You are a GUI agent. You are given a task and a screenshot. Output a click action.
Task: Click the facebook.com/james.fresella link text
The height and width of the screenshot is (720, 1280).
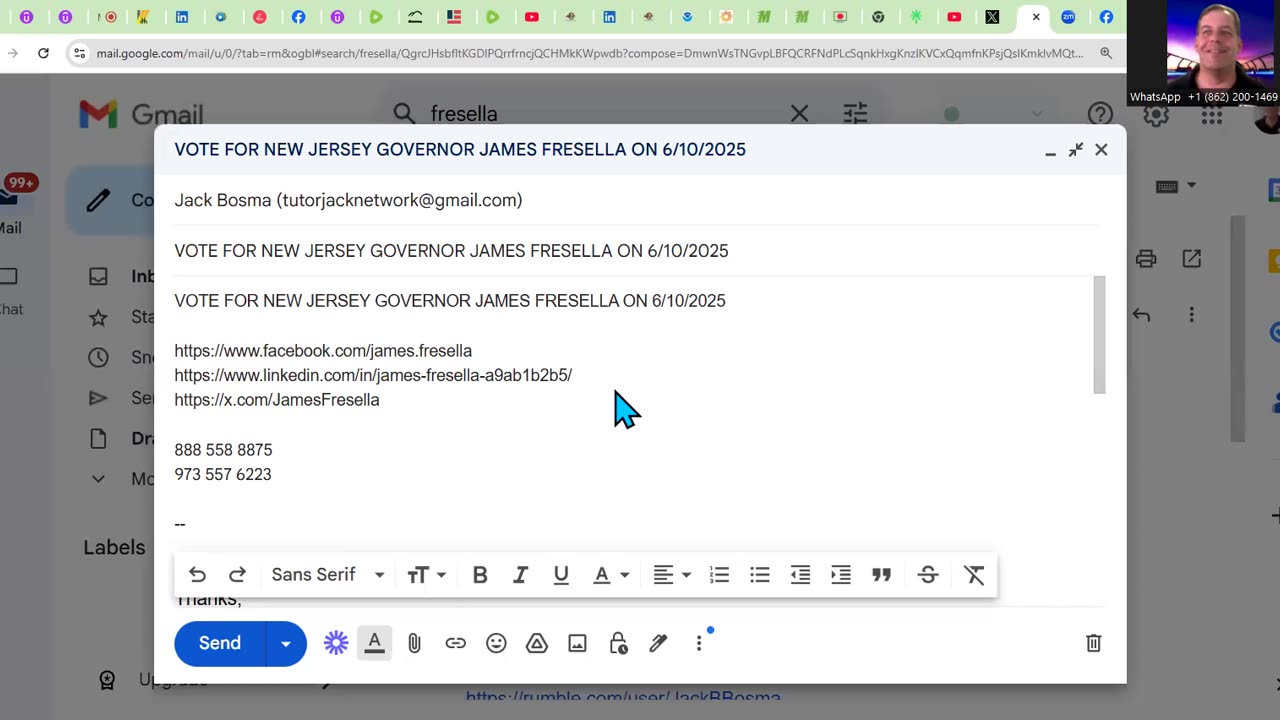pyautogui.click(x=323, y=351)
